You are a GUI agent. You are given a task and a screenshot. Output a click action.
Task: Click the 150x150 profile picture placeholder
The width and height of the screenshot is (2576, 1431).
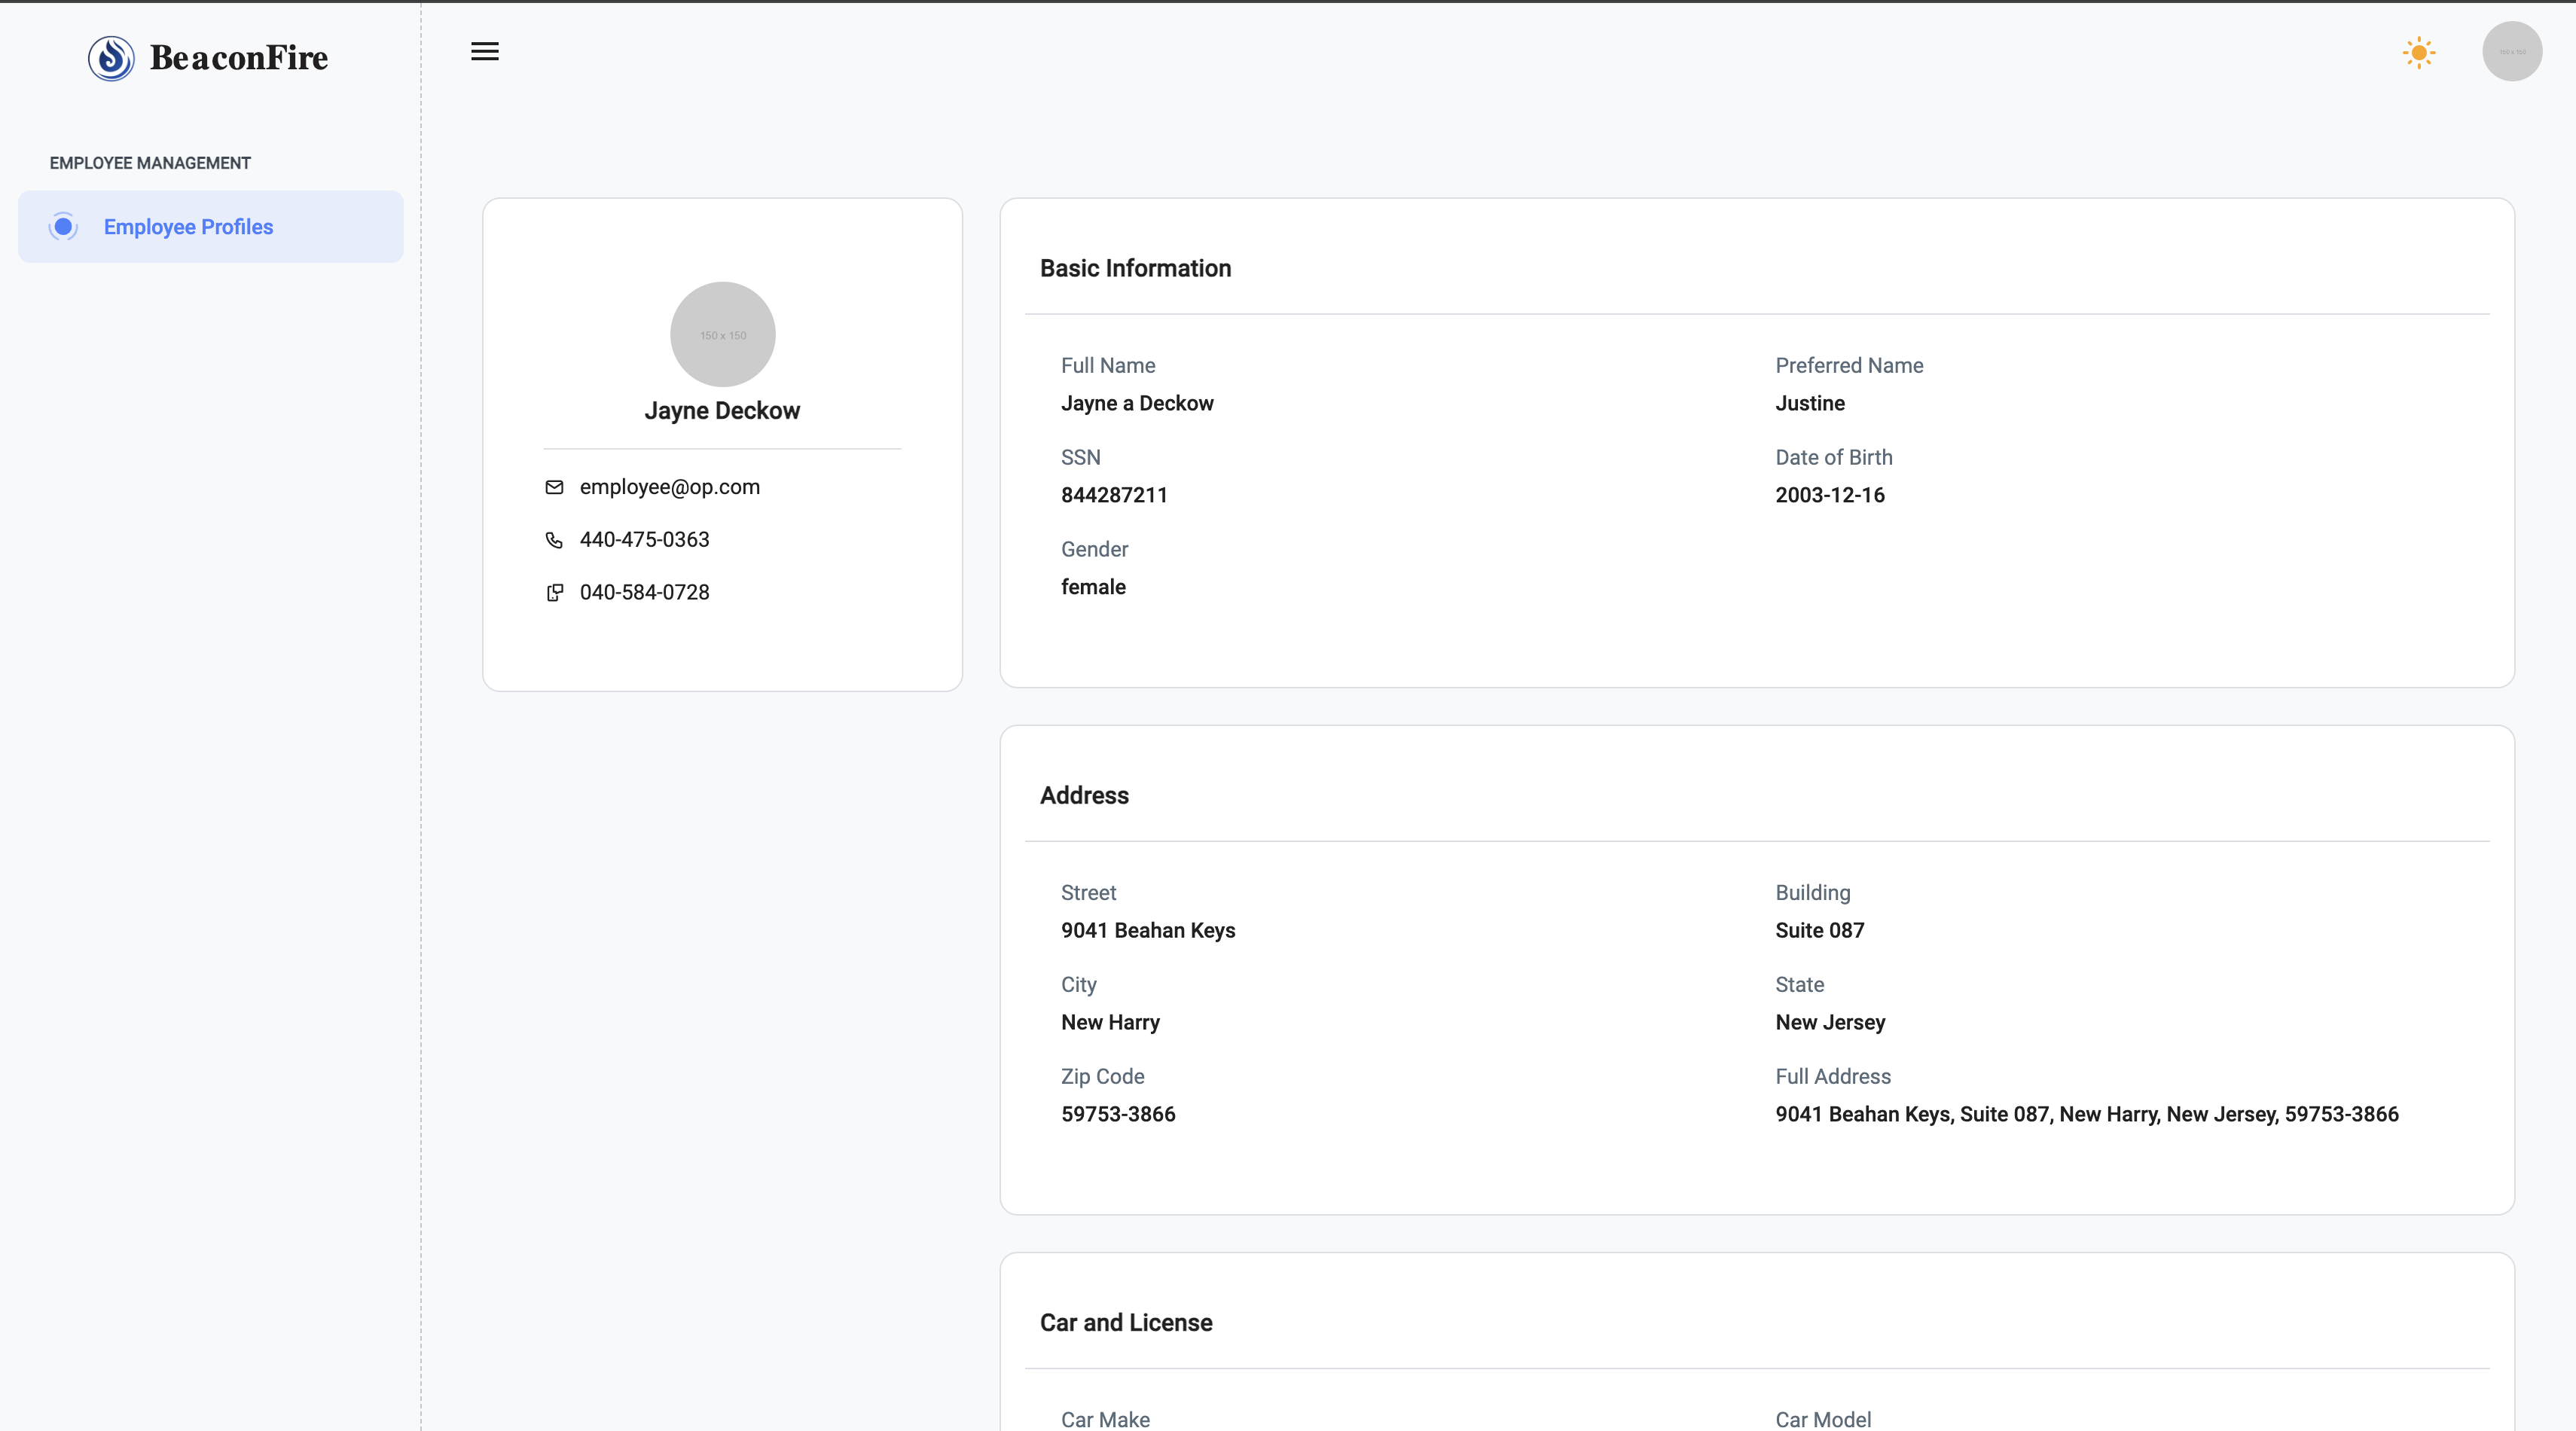click(722, 333)
